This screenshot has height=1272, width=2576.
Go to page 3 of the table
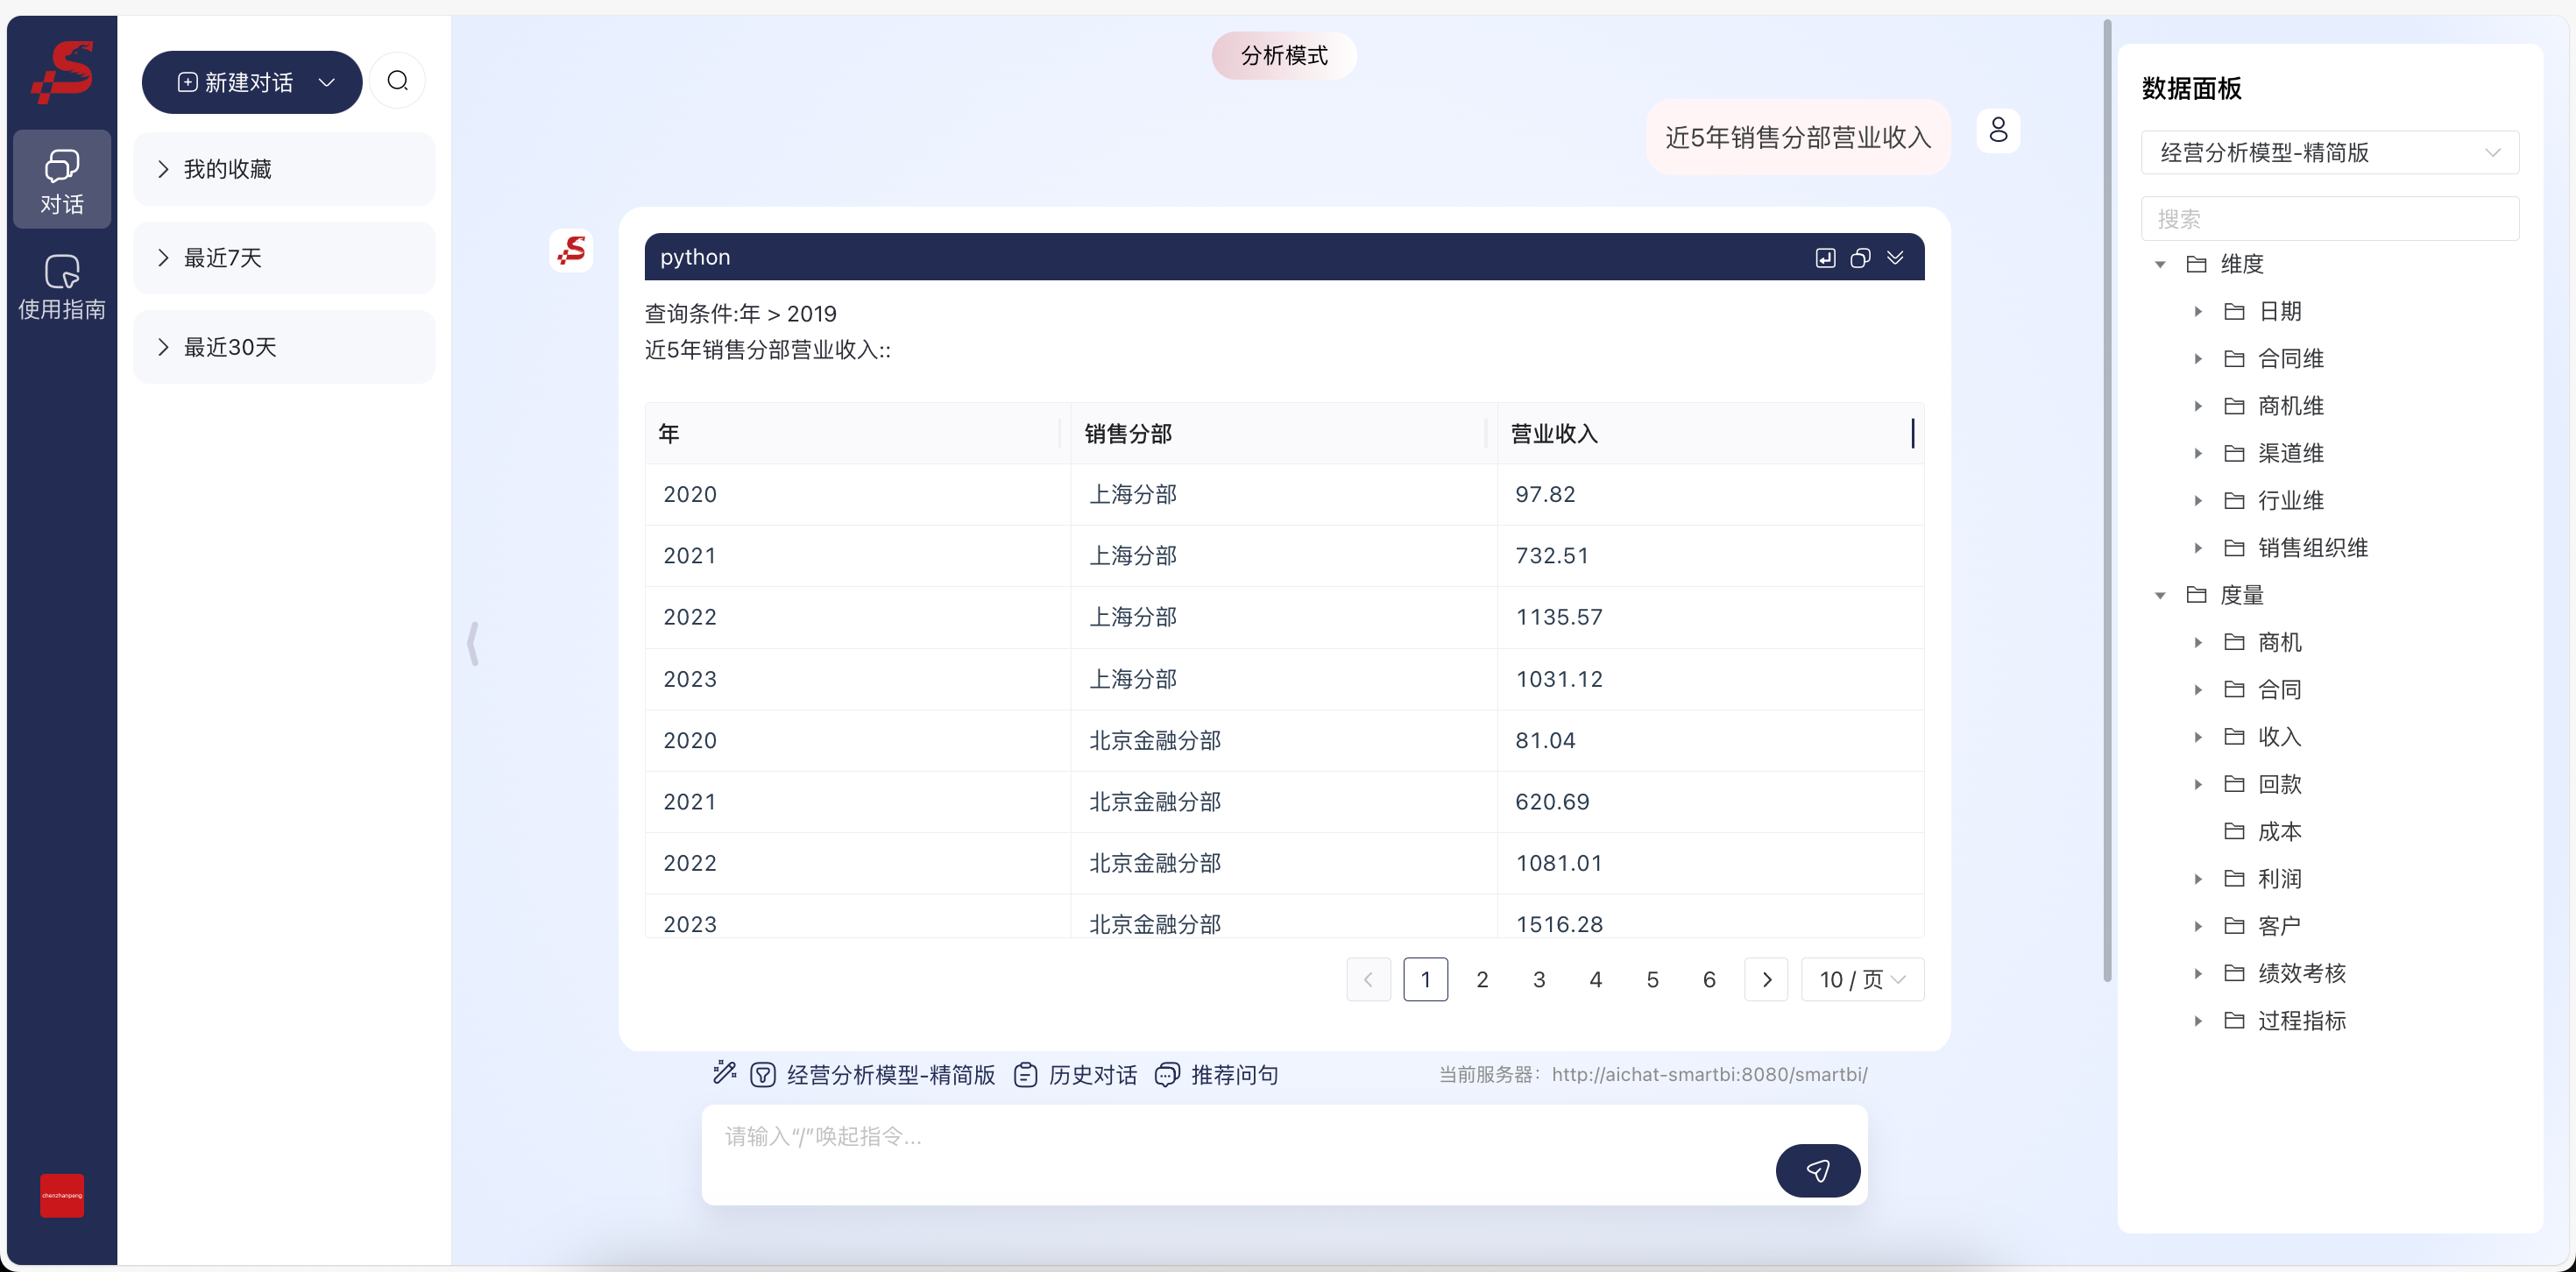point(1539,979)
